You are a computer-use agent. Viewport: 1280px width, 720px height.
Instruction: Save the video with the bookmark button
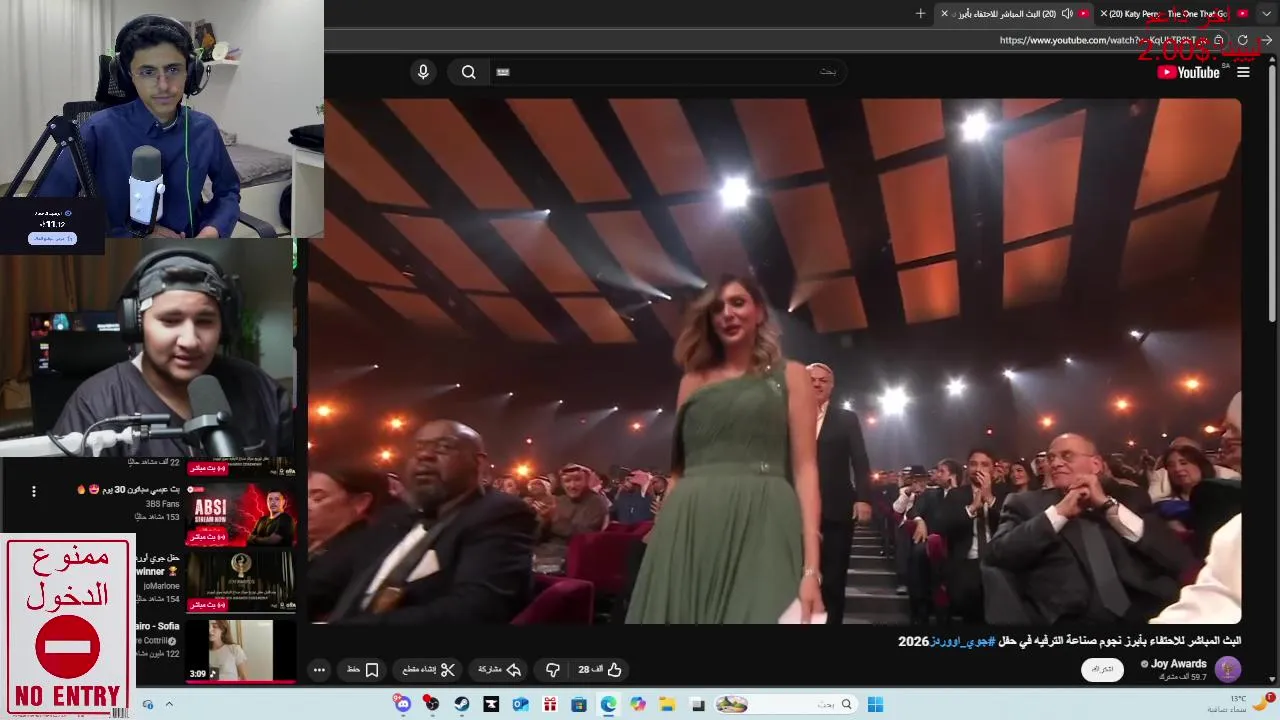pyautogui.click(x=363, y=670)
